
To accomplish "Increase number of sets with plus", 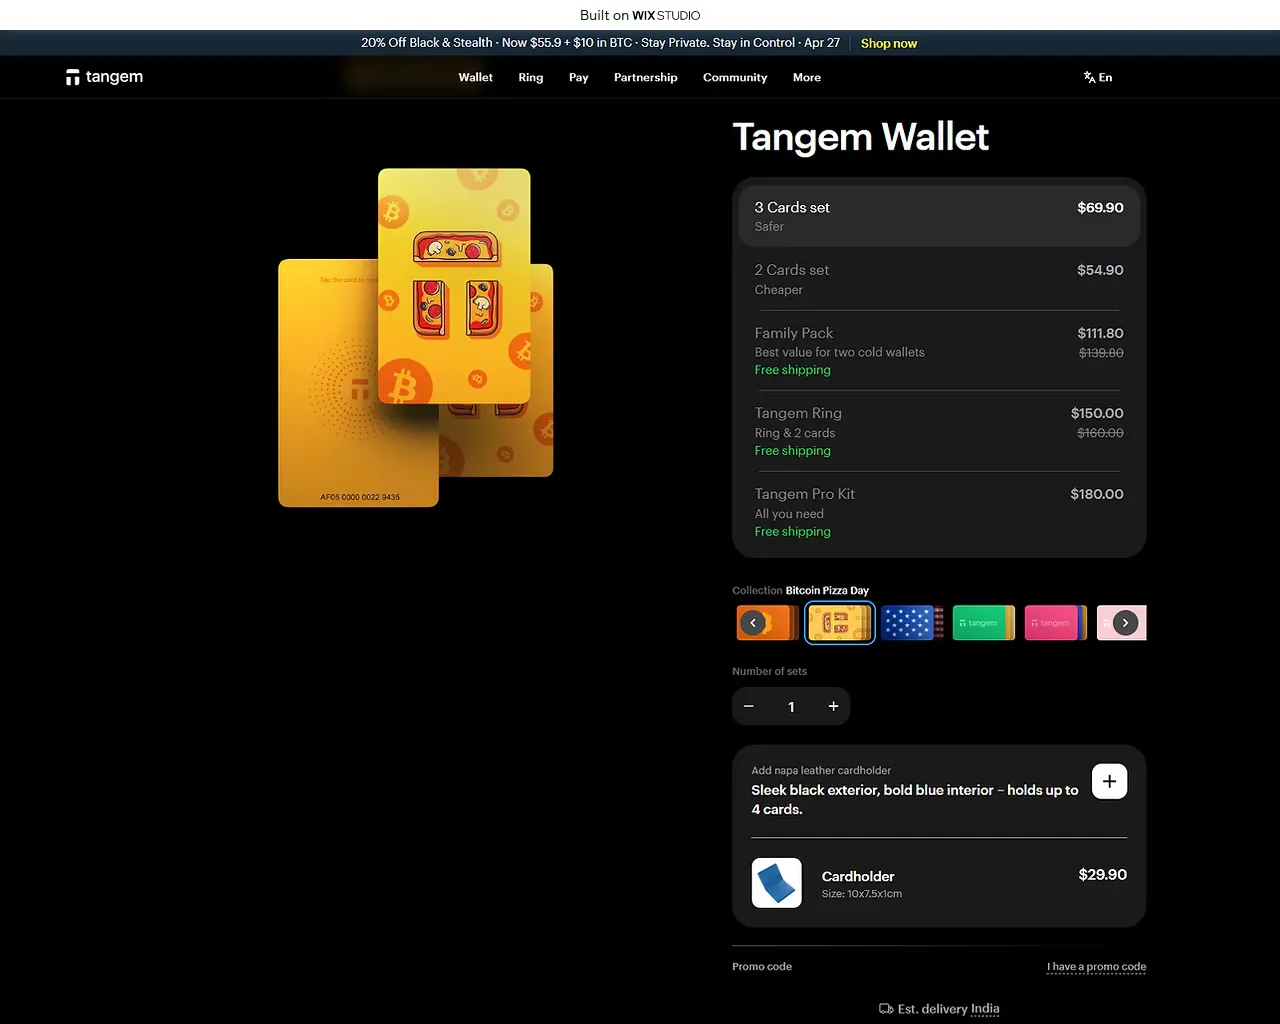I will [833, 706].
